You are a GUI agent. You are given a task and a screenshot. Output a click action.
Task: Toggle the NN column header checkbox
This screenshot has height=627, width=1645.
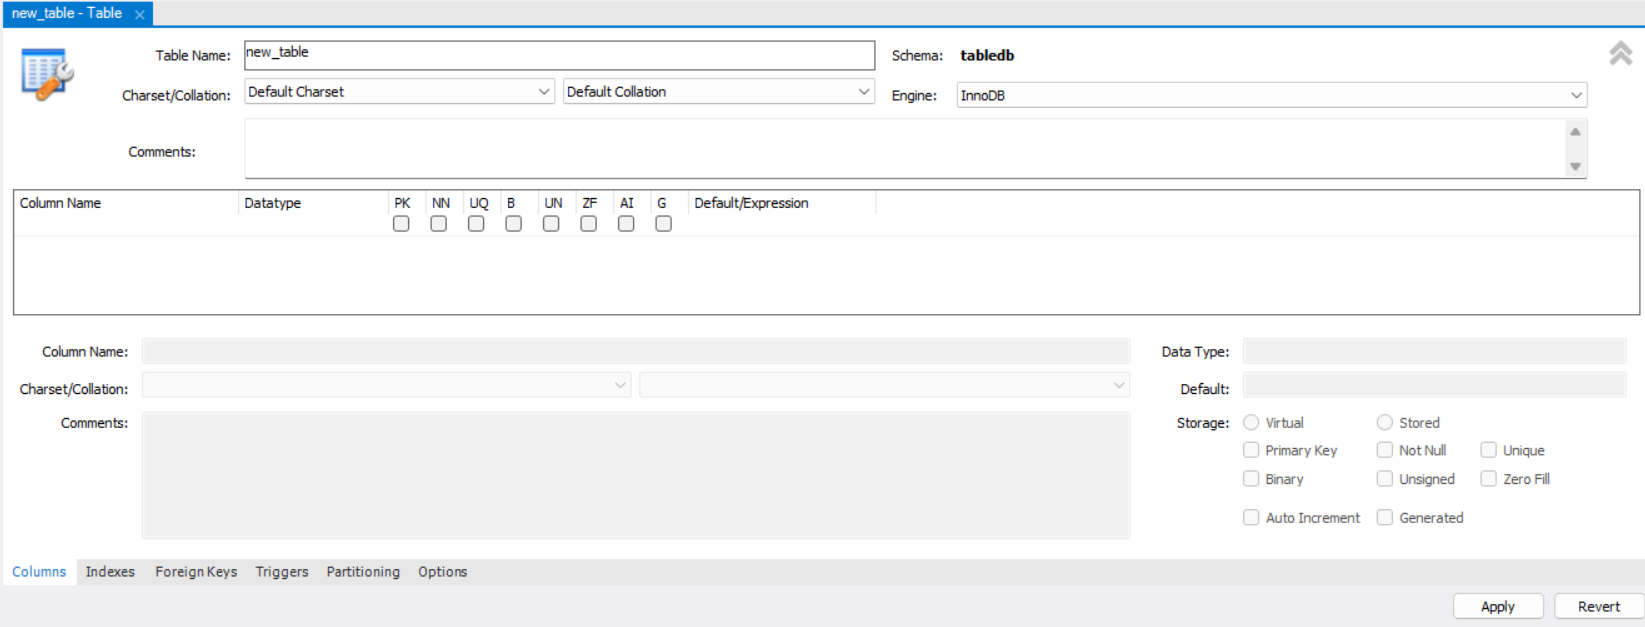[438, 224]
